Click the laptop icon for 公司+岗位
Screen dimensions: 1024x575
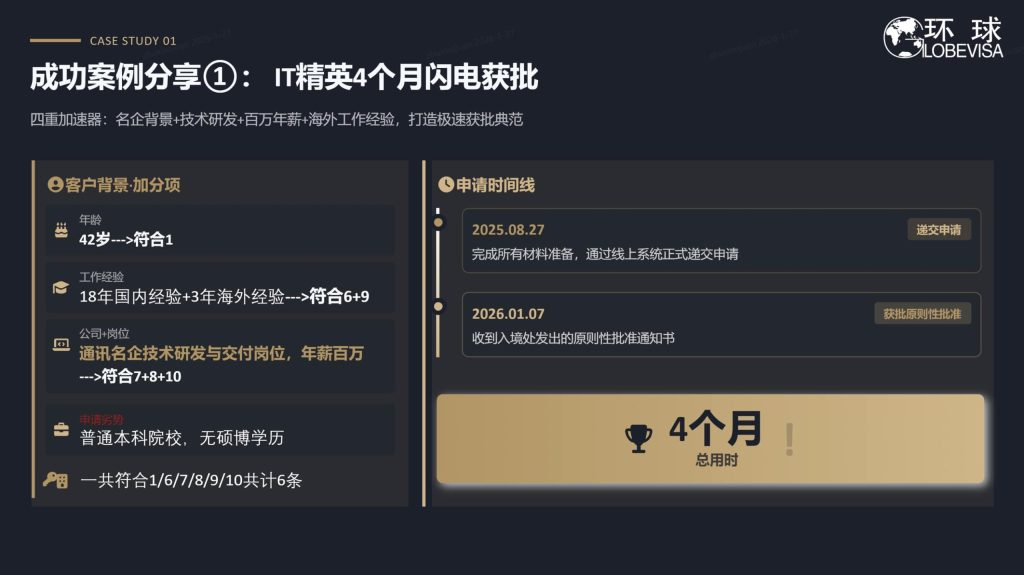click(61, 345)
